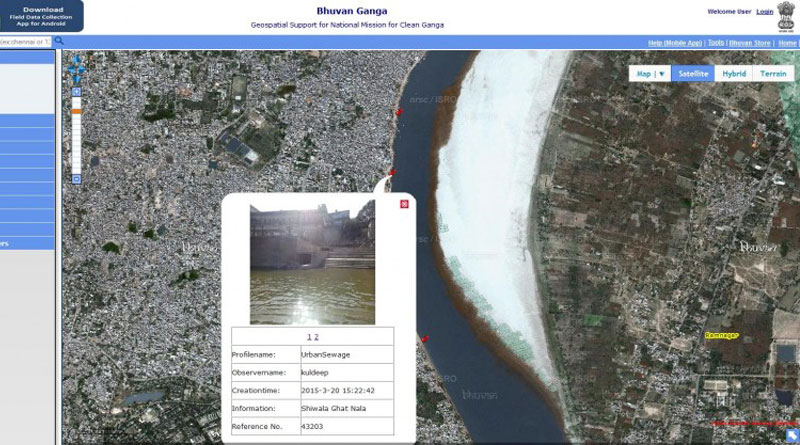Click the Profilename: label cell
800x445 pixels.
click(266, 355)
